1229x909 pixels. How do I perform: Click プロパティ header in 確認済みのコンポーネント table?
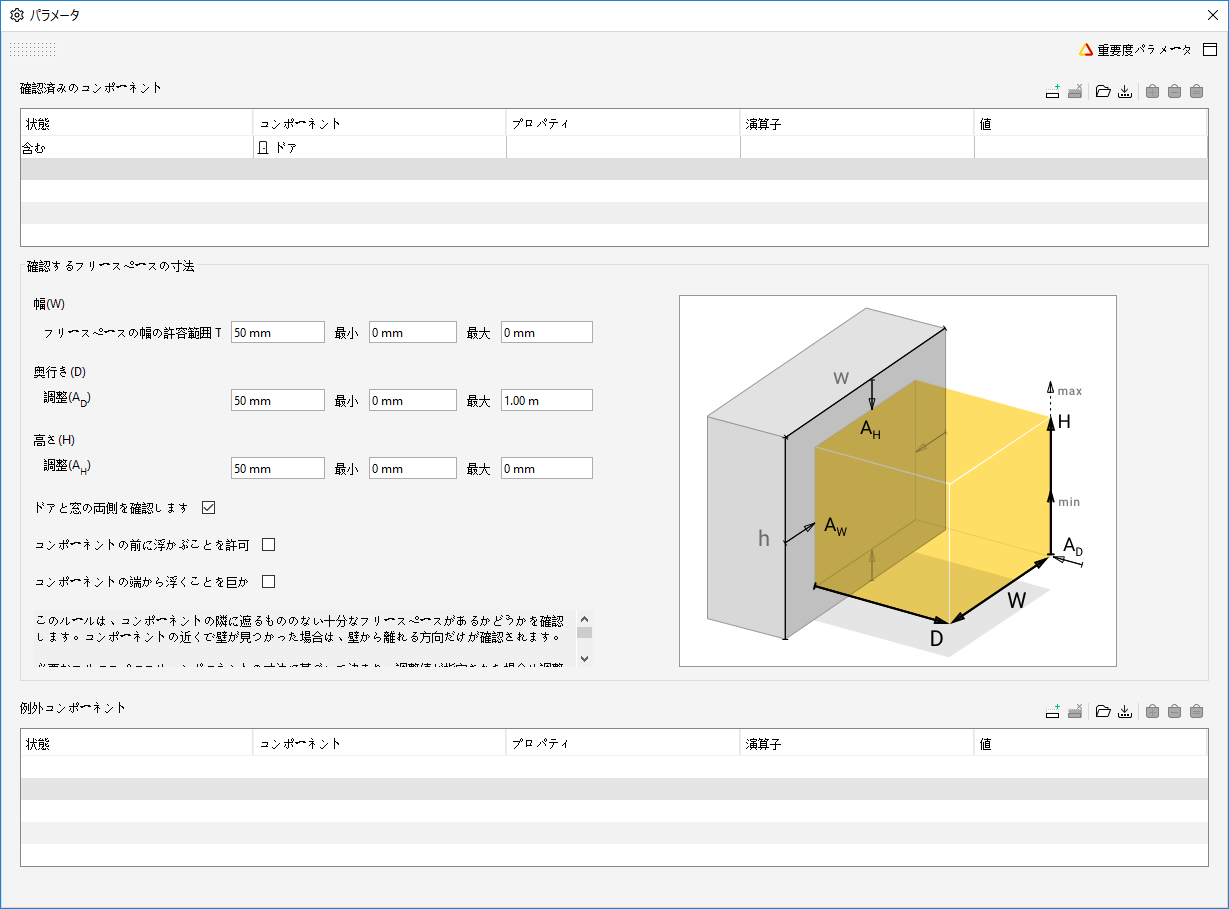pos(624,123)
